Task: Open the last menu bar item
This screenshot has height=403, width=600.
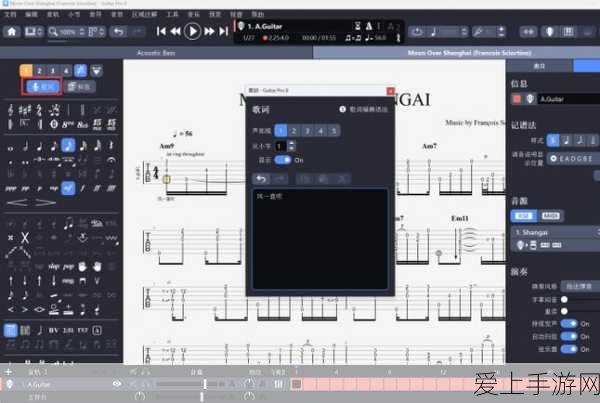Action: (258, 14)
